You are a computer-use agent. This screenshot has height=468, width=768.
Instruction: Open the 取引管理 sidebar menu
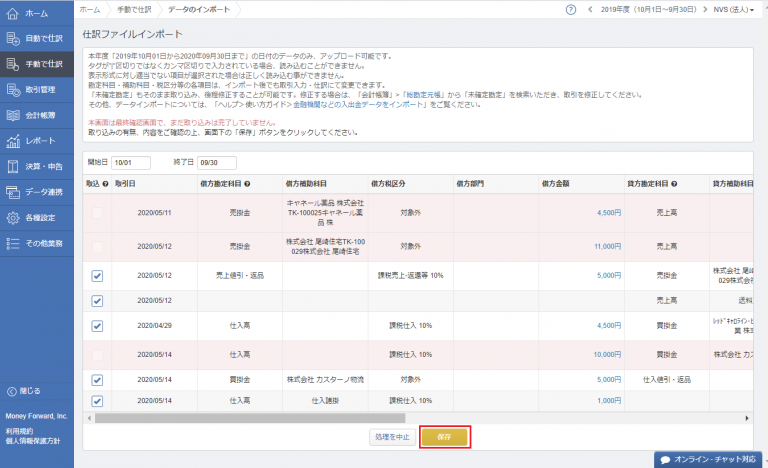click(37, 89)
